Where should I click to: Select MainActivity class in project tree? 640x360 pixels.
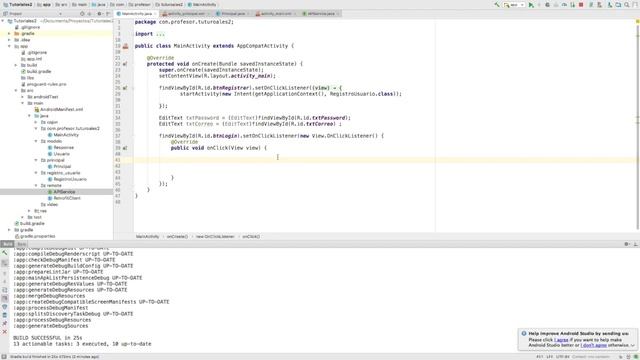click(63, 135)
